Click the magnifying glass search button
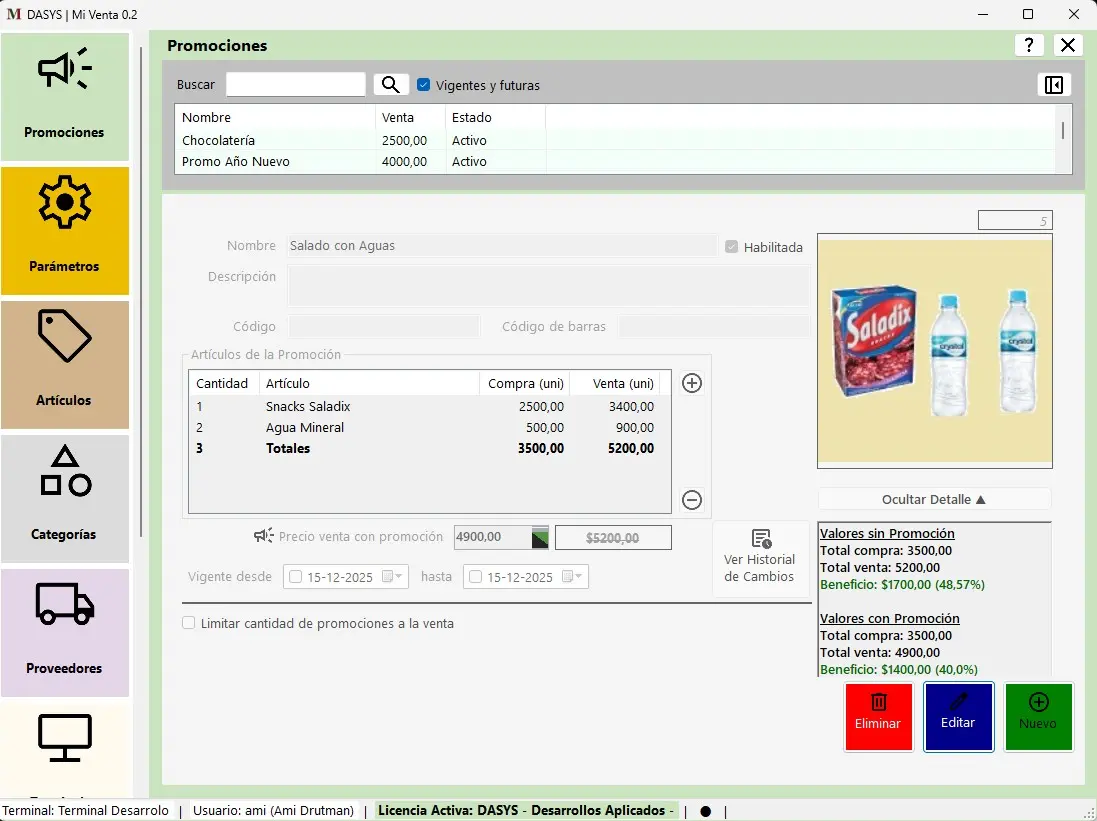 [x=391, y=85]
